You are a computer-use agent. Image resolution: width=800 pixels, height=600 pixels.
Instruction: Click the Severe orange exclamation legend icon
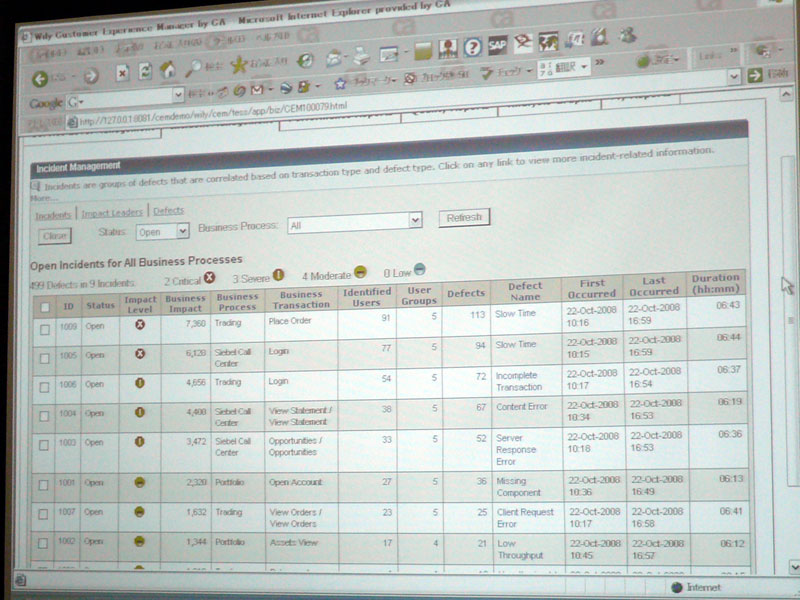[x=278, y=275]
